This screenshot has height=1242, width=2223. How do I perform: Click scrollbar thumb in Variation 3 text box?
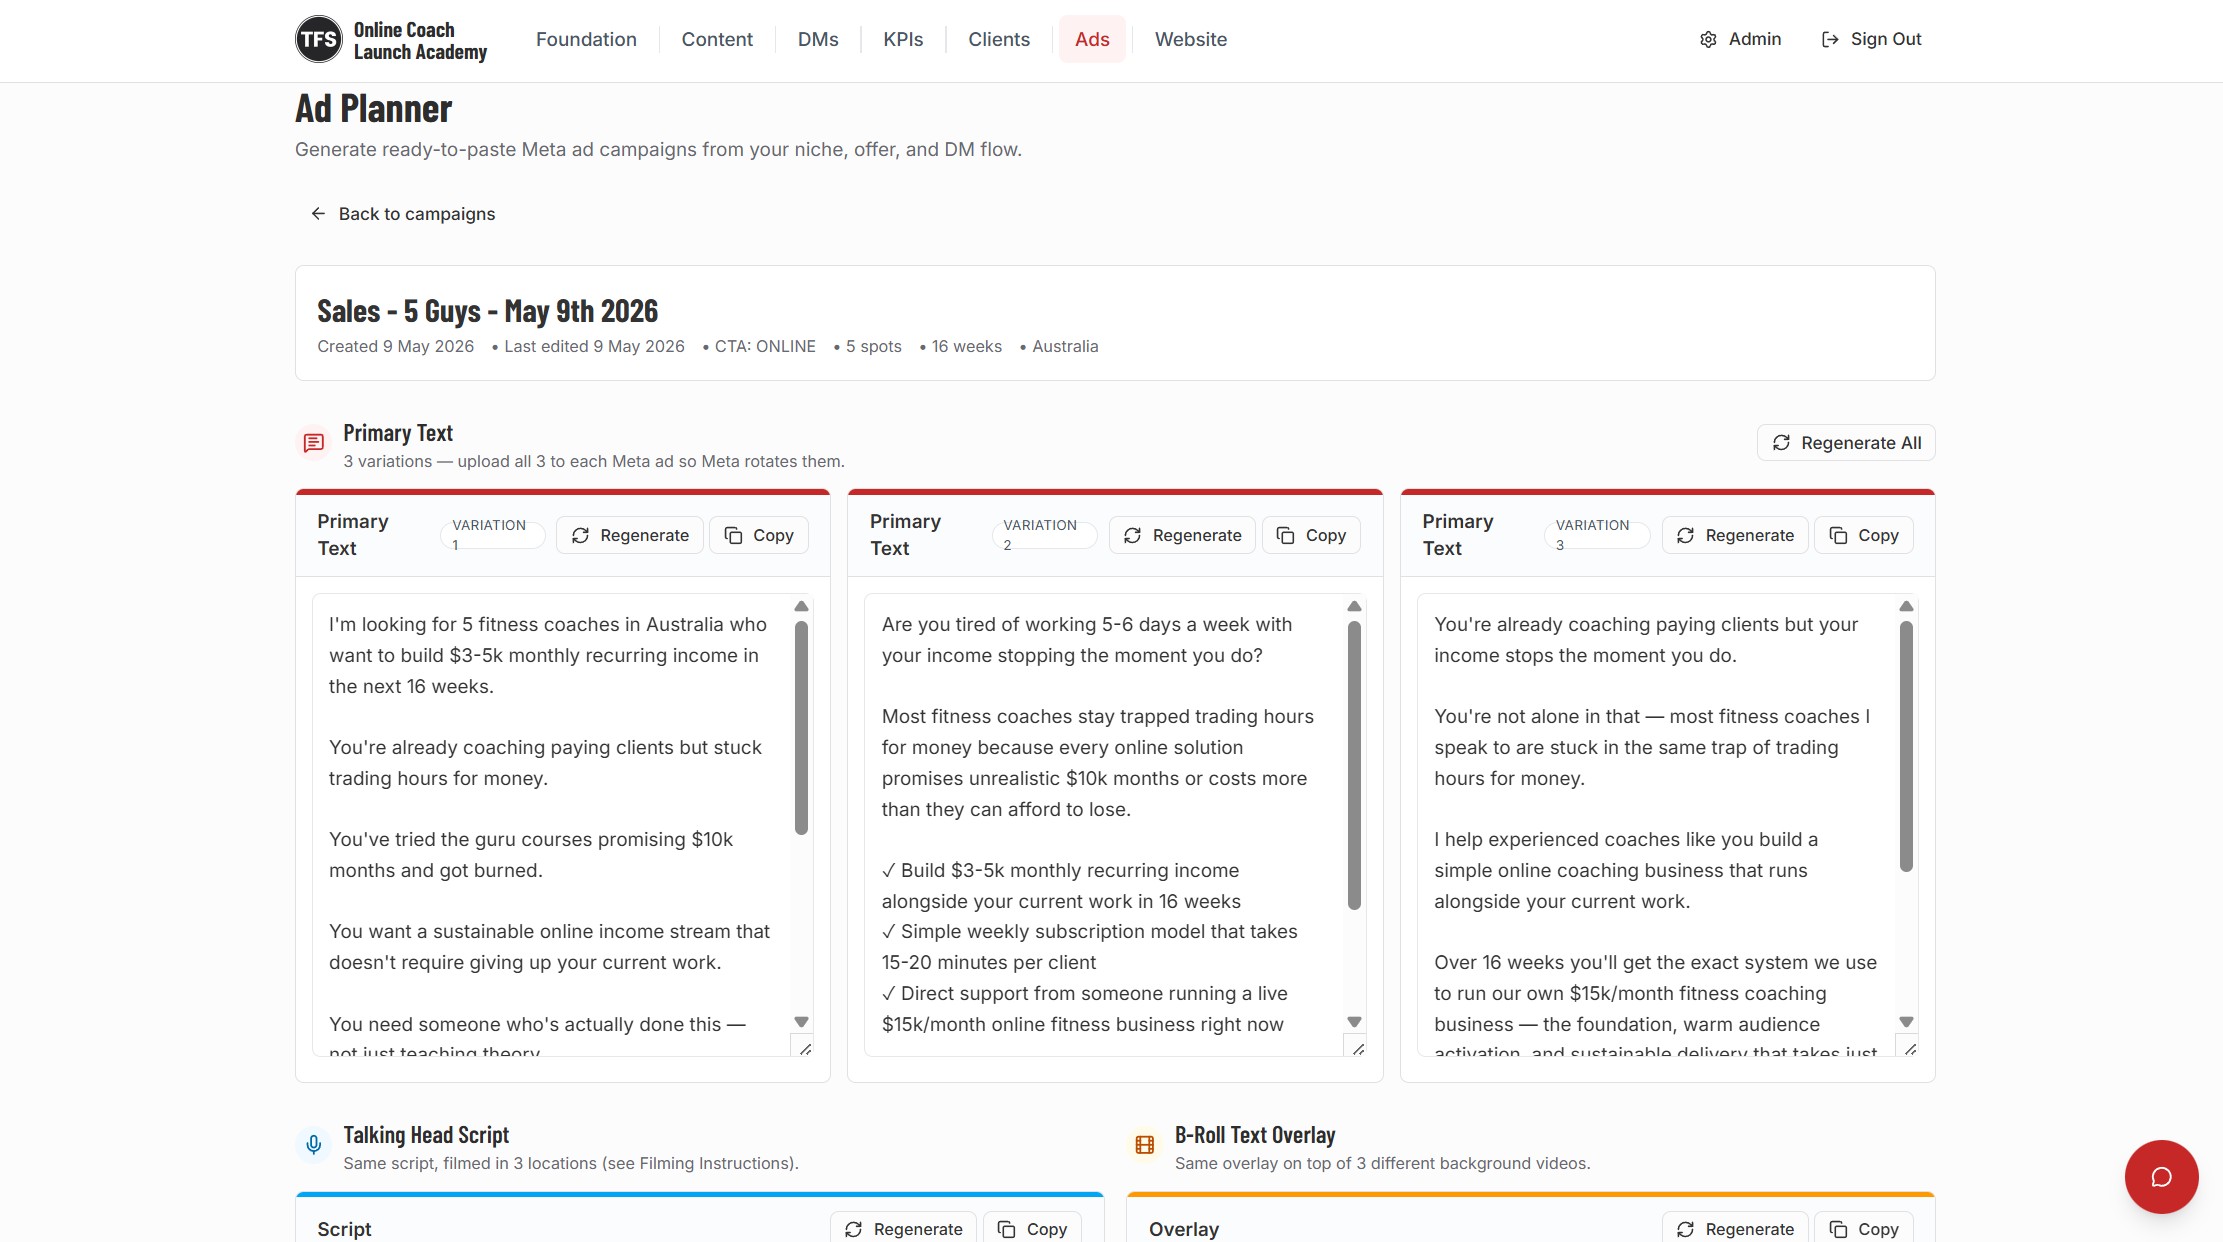pyautogui.click(x=1906, y=746)
